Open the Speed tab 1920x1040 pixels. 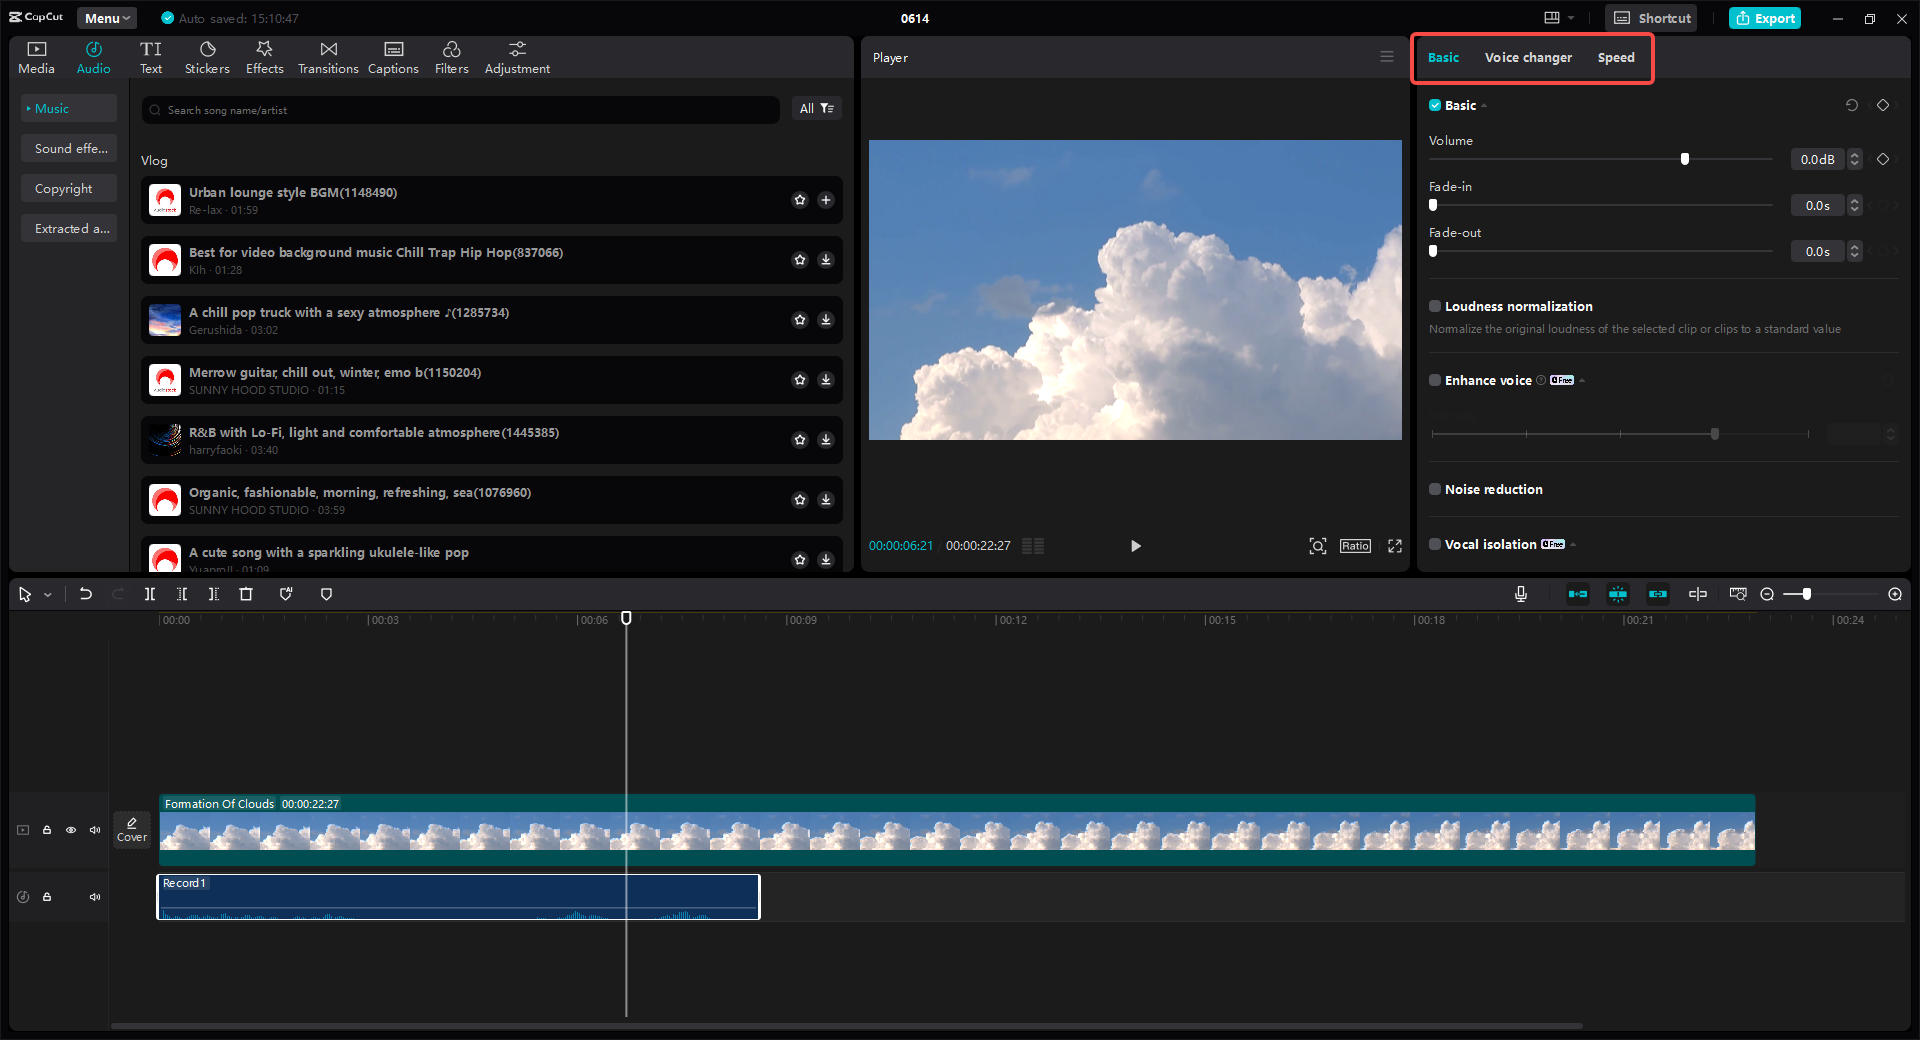tap(1615, 57)
